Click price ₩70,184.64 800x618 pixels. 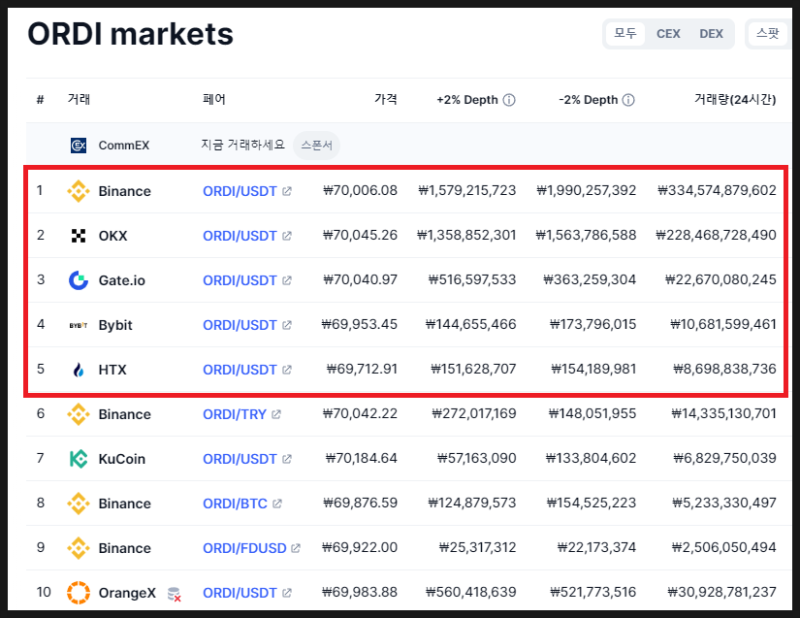pos(361,458)
